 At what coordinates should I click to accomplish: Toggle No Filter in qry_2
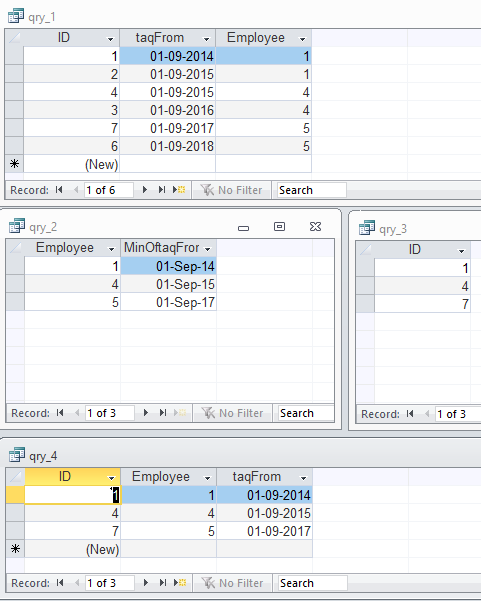point(232,413)
